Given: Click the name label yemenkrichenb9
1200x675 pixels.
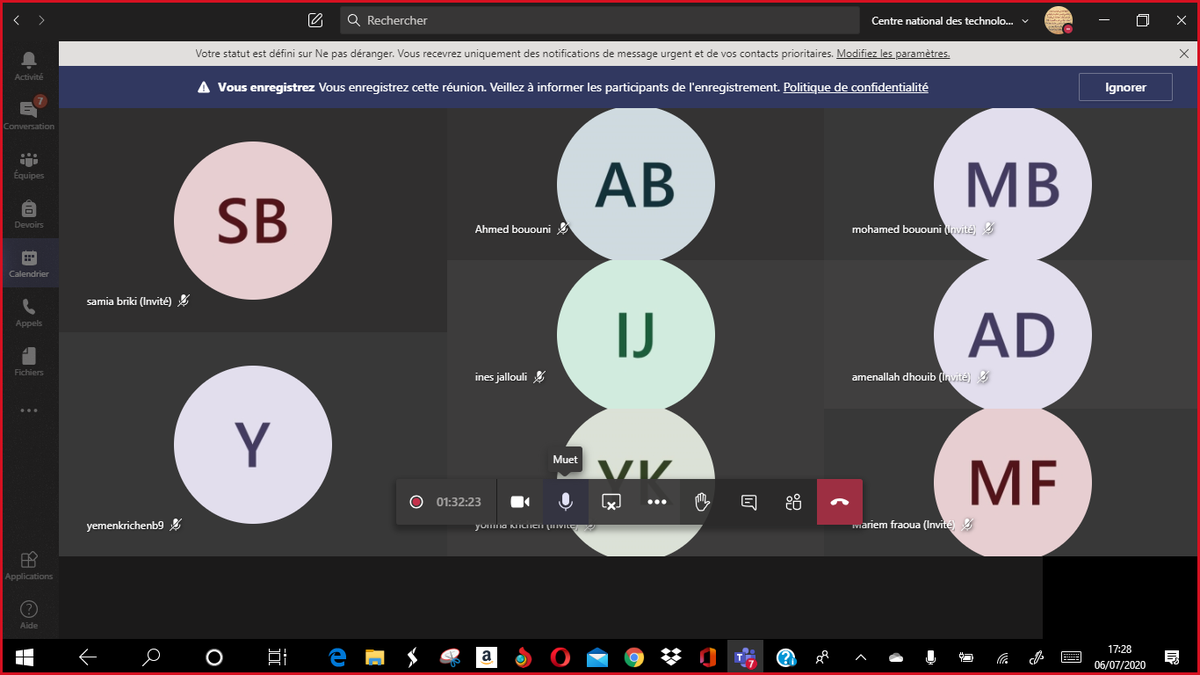Looking at the screenshot, I should click(125, 525).
